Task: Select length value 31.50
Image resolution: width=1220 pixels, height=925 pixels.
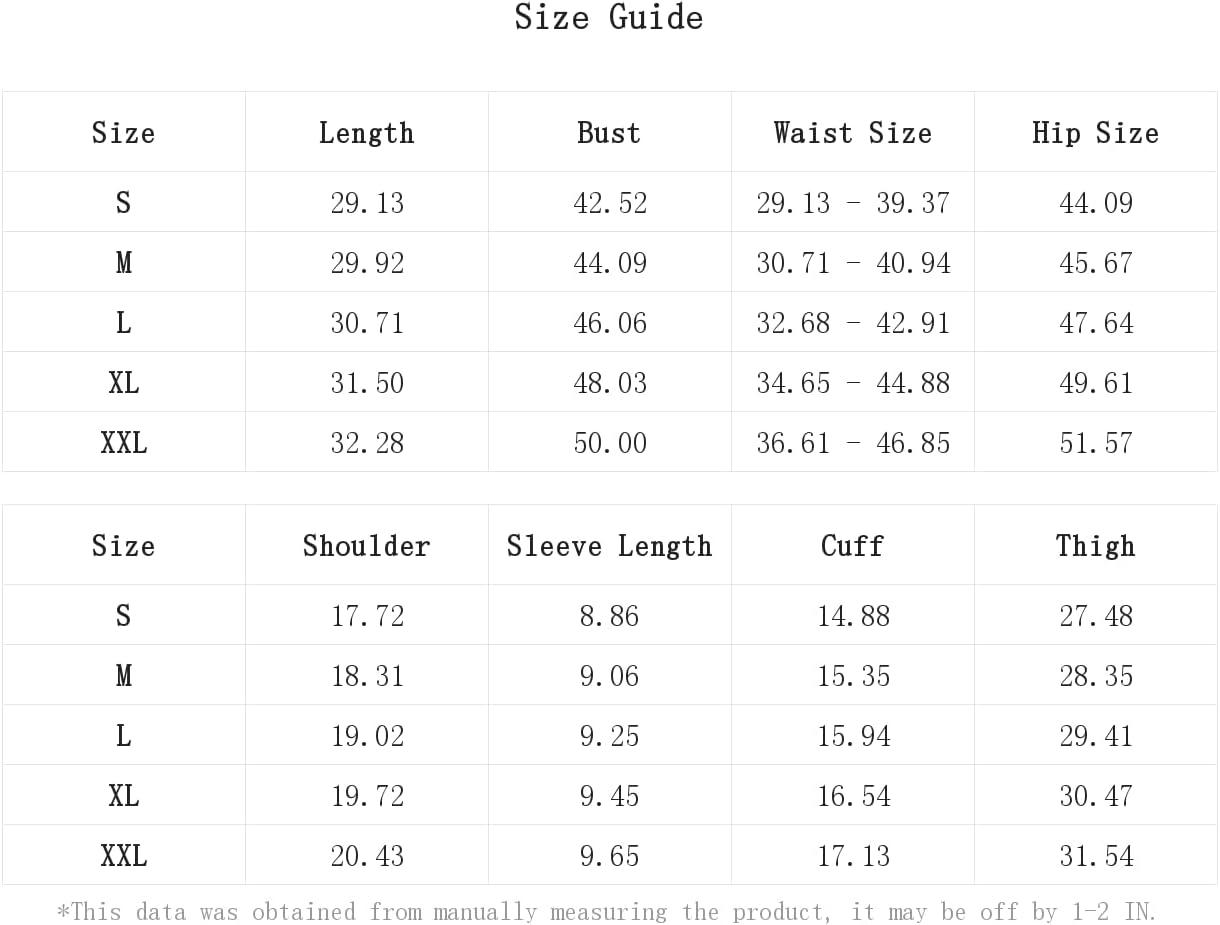Action: (367, 383)
